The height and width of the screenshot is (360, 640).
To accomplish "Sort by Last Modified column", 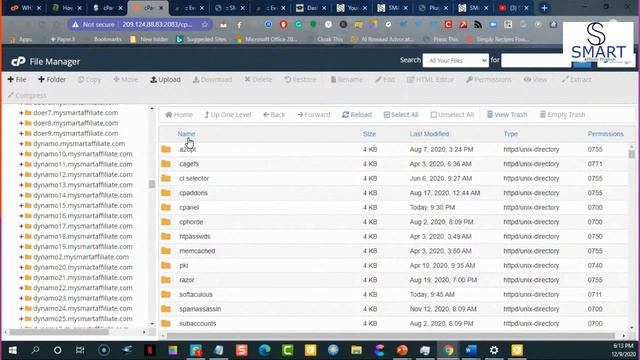I will click(429, 134).
